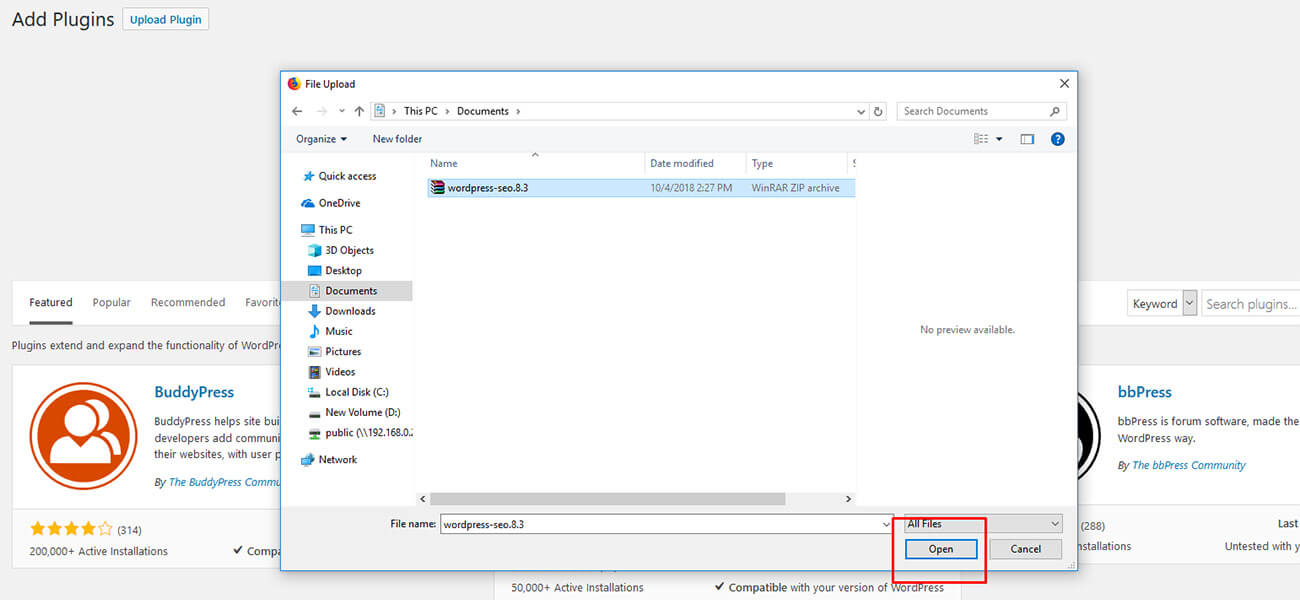Click the WinRAR archive icon of wordpress-seo.8.3
This screenshot has height=600, width=1300.
tap(437, 188)
